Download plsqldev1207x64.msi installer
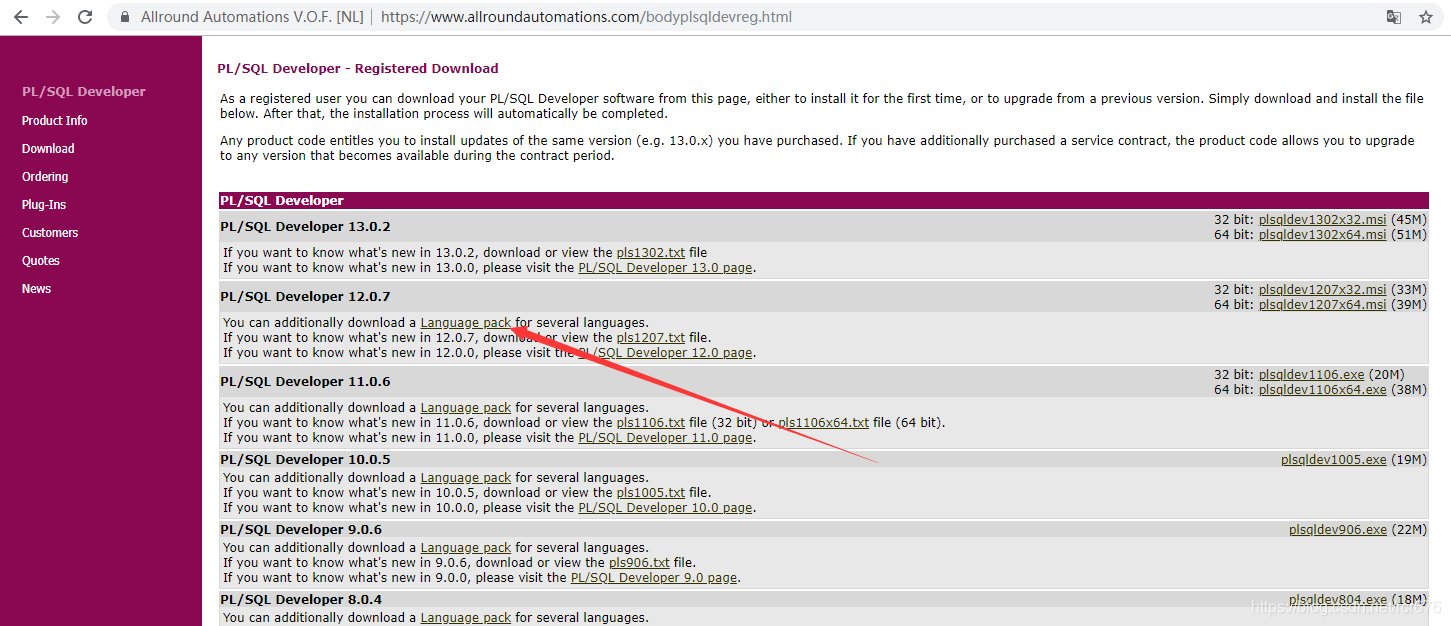Viewport: 1451px width, 626px height. pos(1322,305)
